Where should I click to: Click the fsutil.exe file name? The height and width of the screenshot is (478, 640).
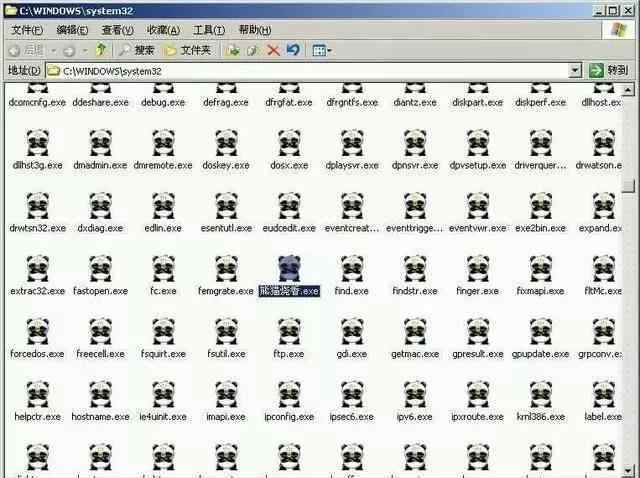226,354
